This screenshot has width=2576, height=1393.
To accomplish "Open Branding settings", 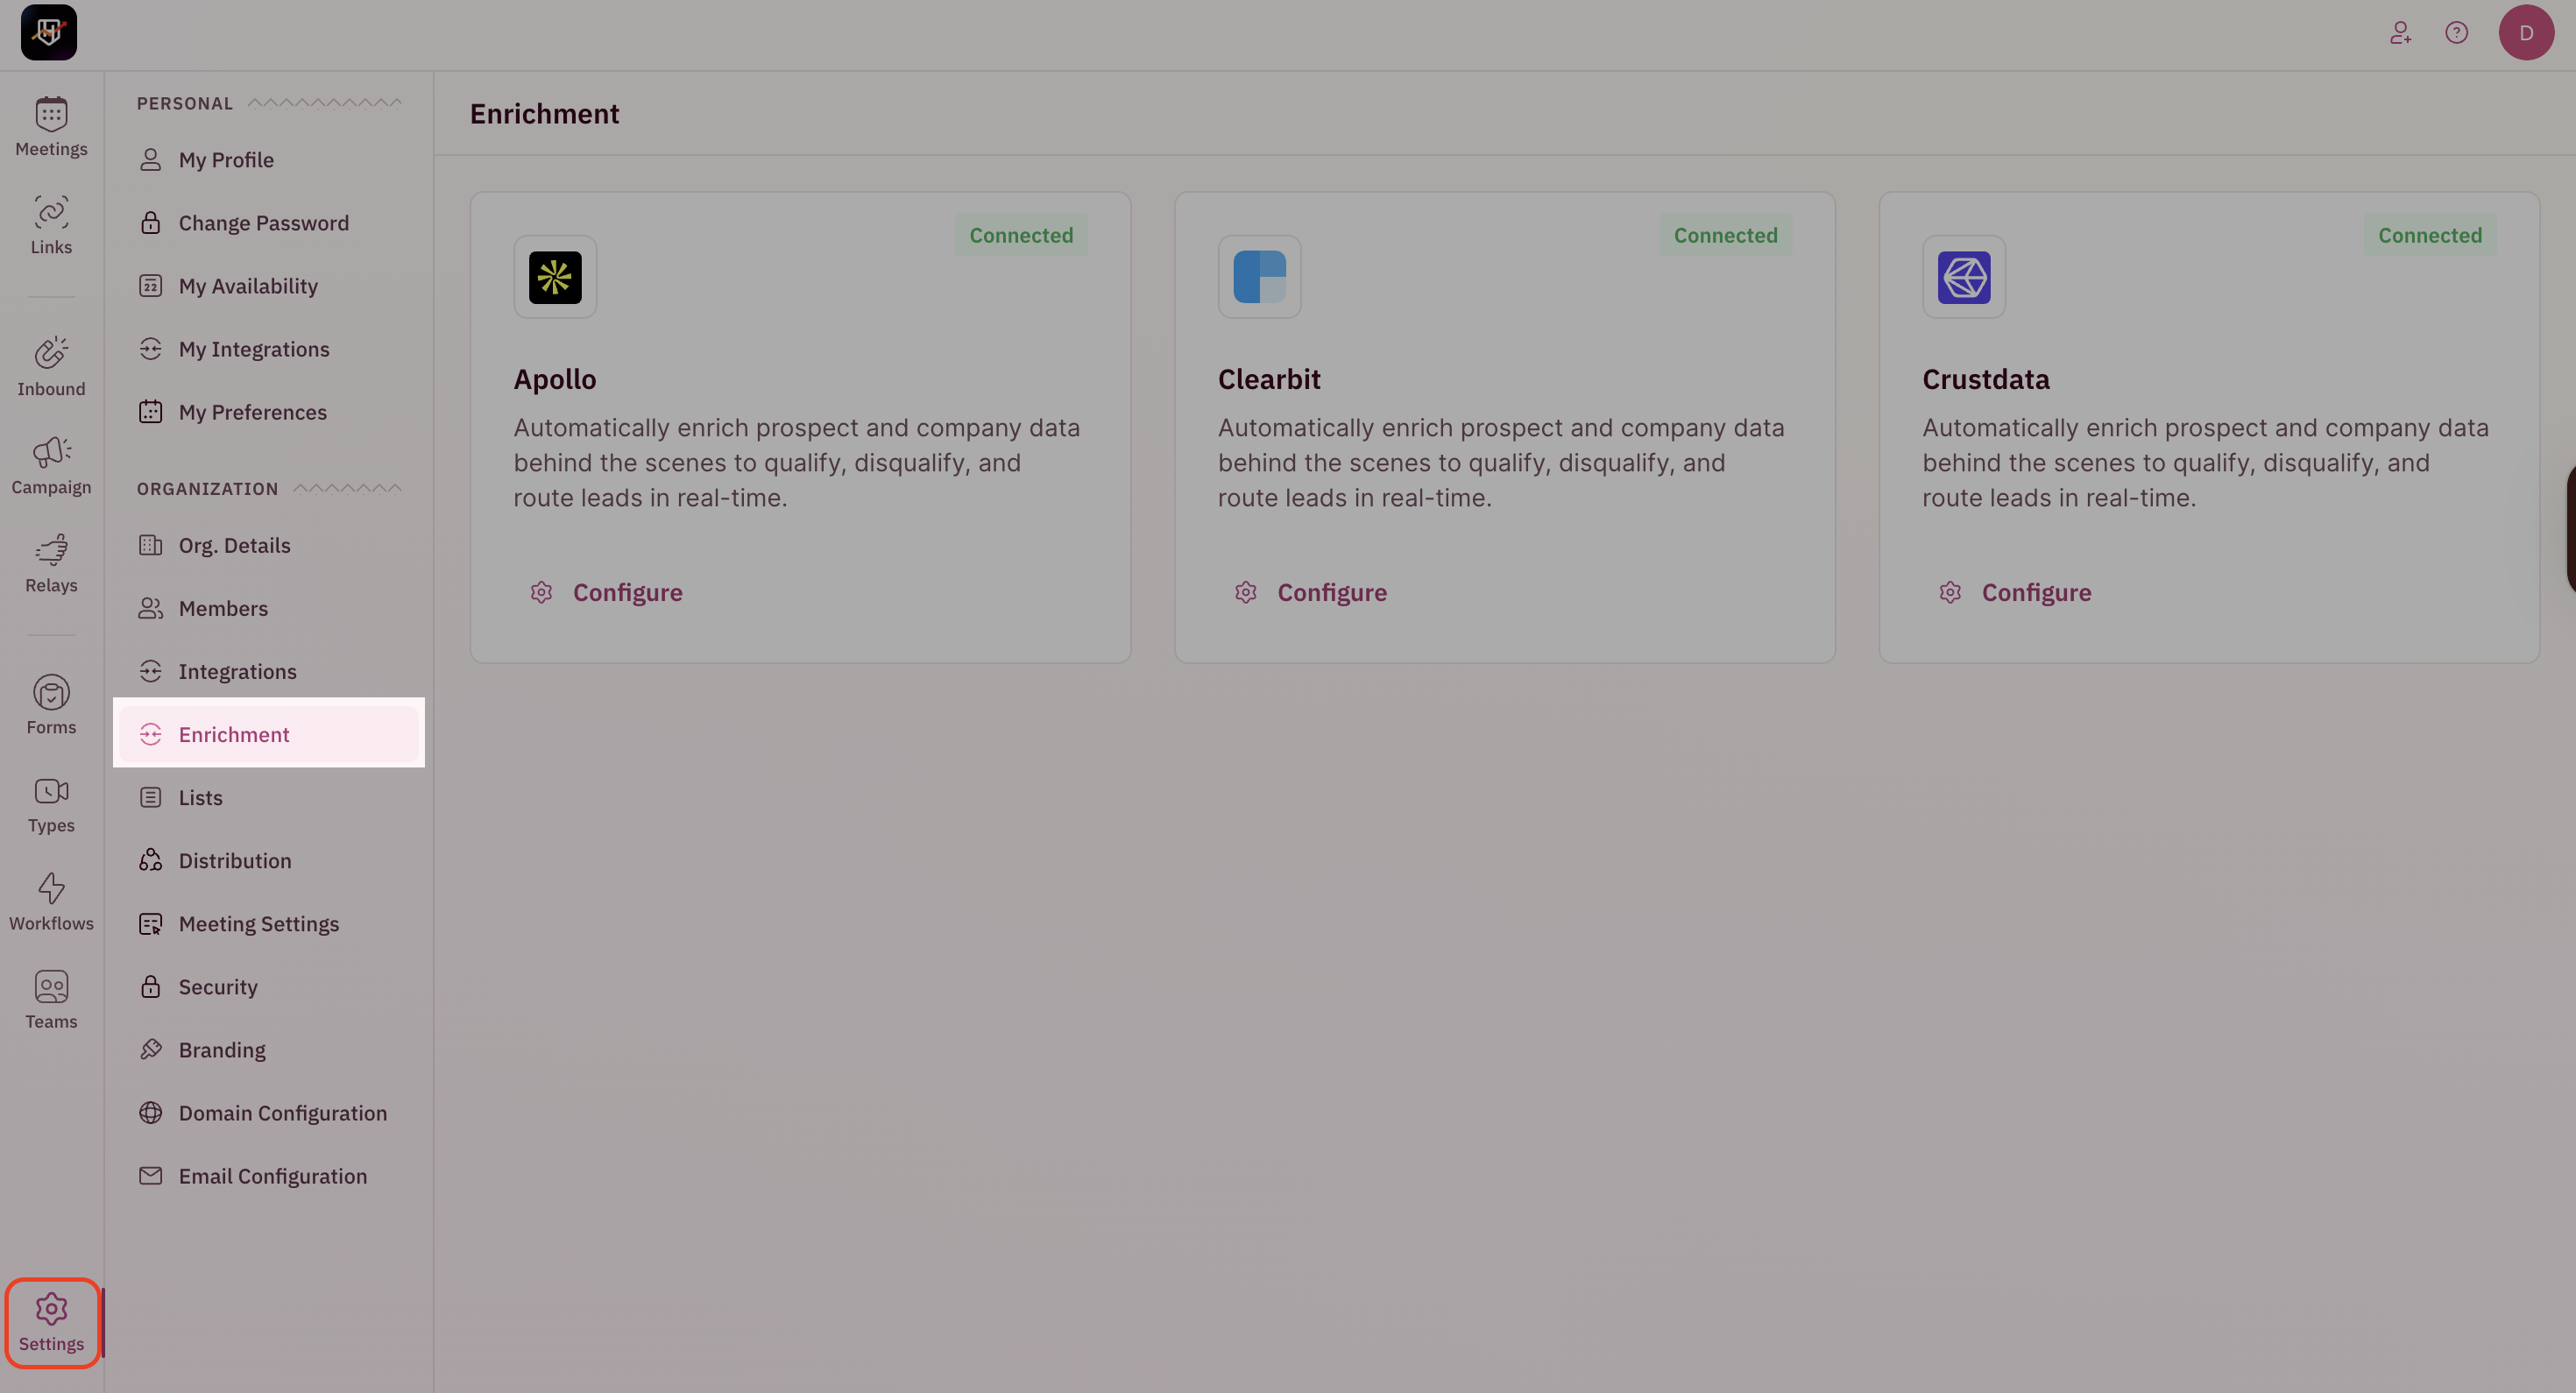I will click(x=269, y=1049).
